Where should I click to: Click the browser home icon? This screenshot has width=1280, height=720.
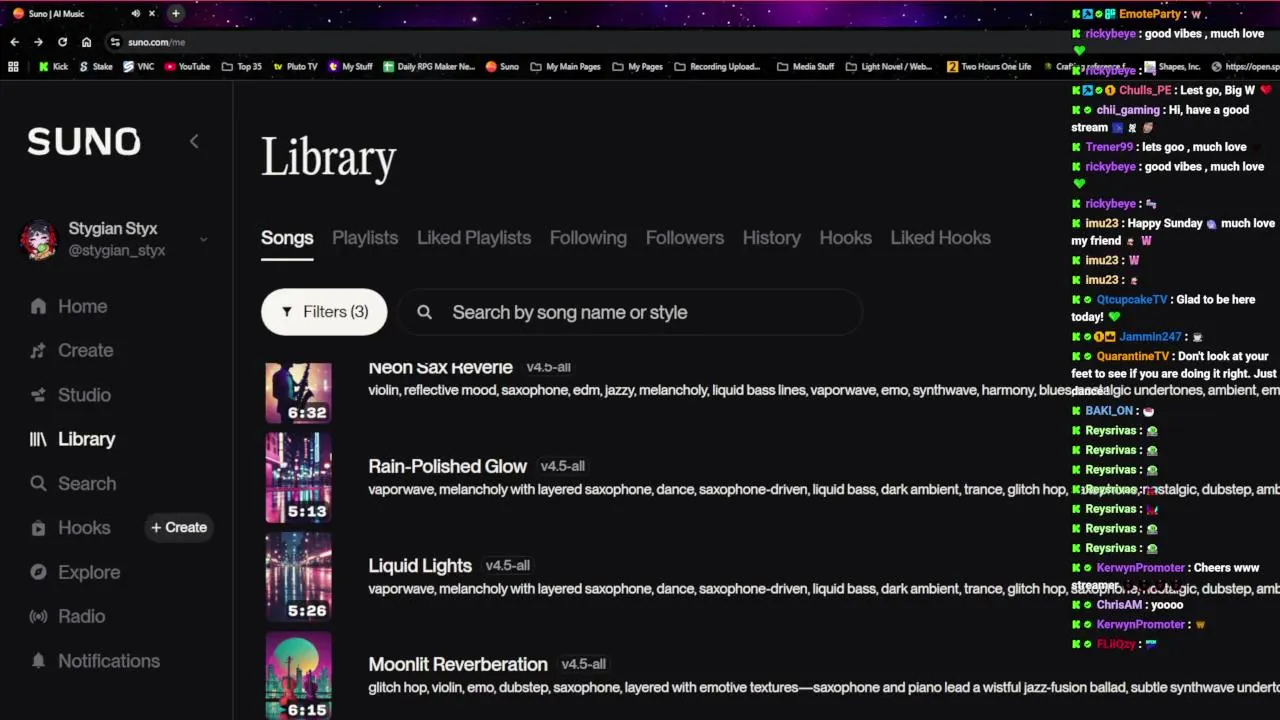click(86, 42)
